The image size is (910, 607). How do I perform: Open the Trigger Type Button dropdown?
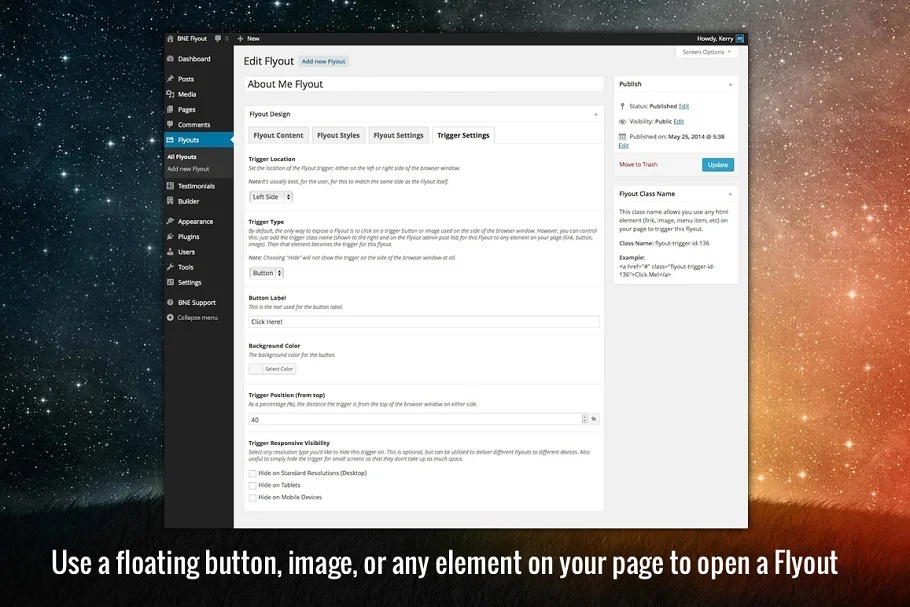(x=266, y=273)
